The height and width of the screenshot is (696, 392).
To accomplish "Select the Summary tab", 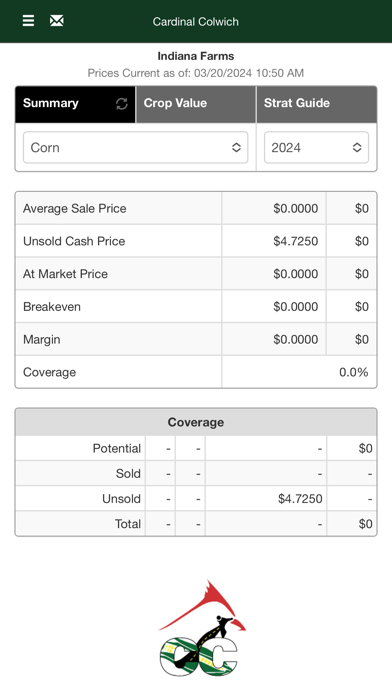I will tap(75, 104).
